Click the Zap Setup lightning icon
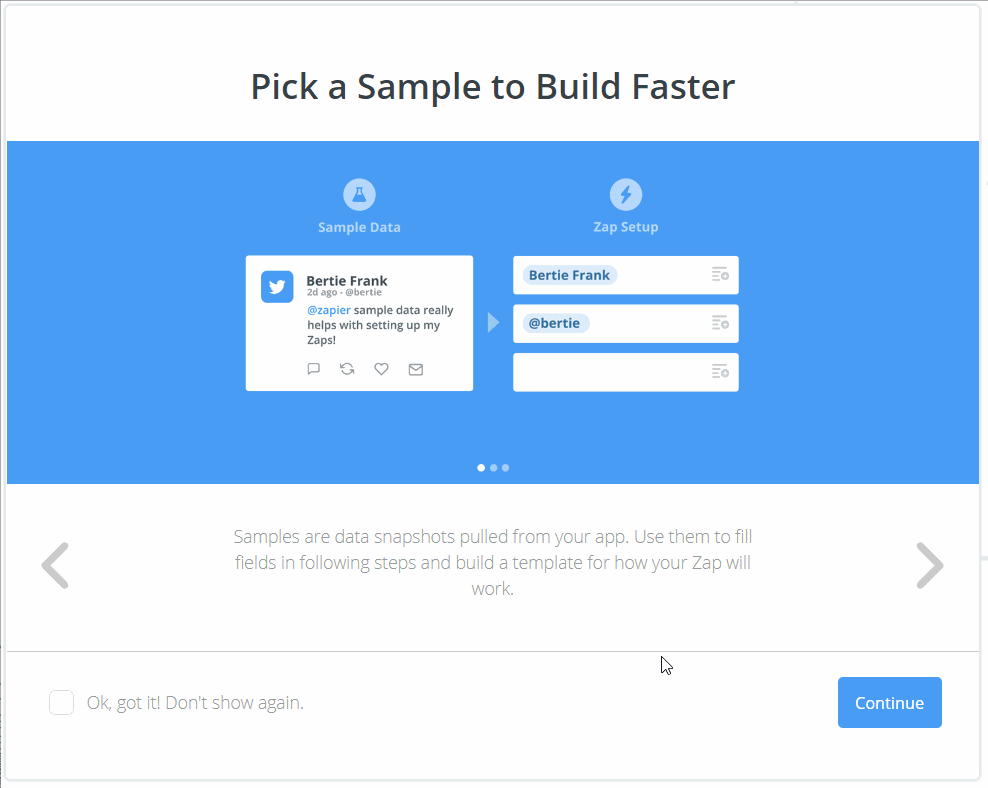The height and width of the screenshot is (788, 988). [x=626, y=194]
